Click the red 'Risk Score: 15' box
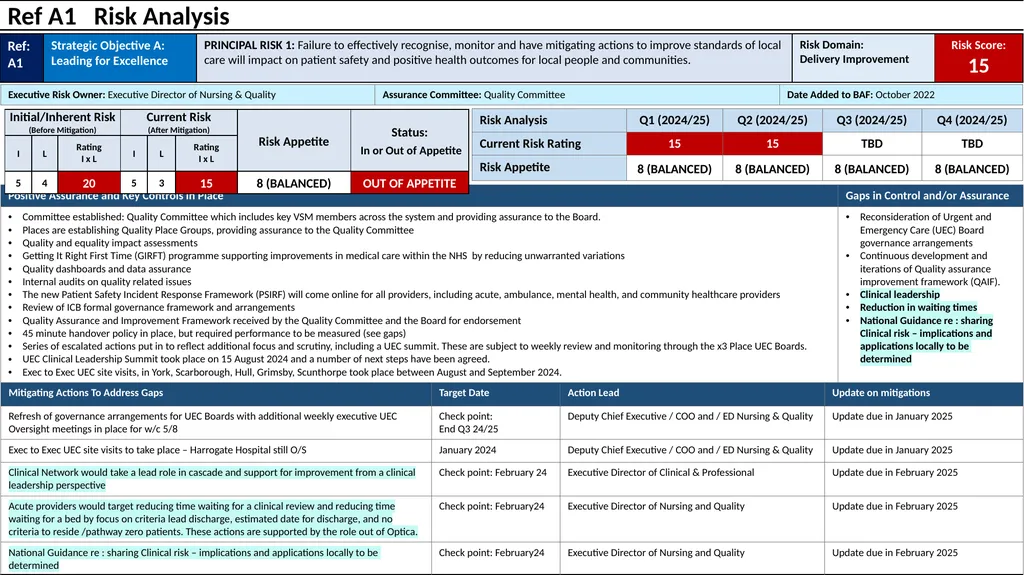 pos(978,58)
